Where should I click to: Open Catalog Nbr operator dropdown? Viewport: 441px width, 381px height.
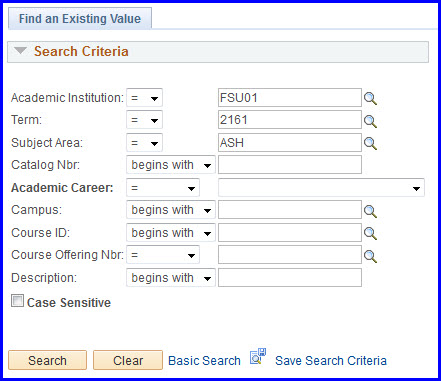coord(171,165)
